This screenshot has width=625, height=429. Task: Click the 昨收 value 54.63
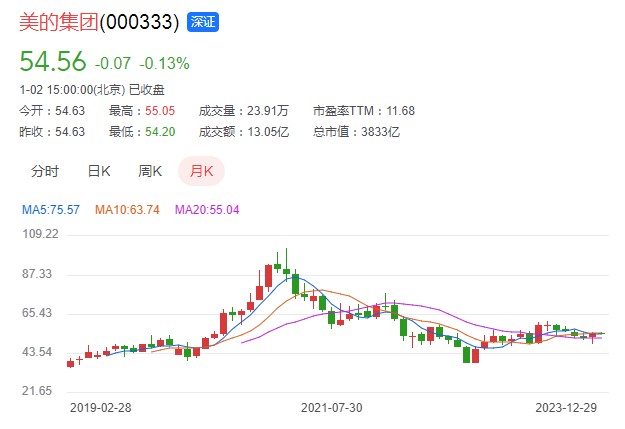(x=70, y=132)
